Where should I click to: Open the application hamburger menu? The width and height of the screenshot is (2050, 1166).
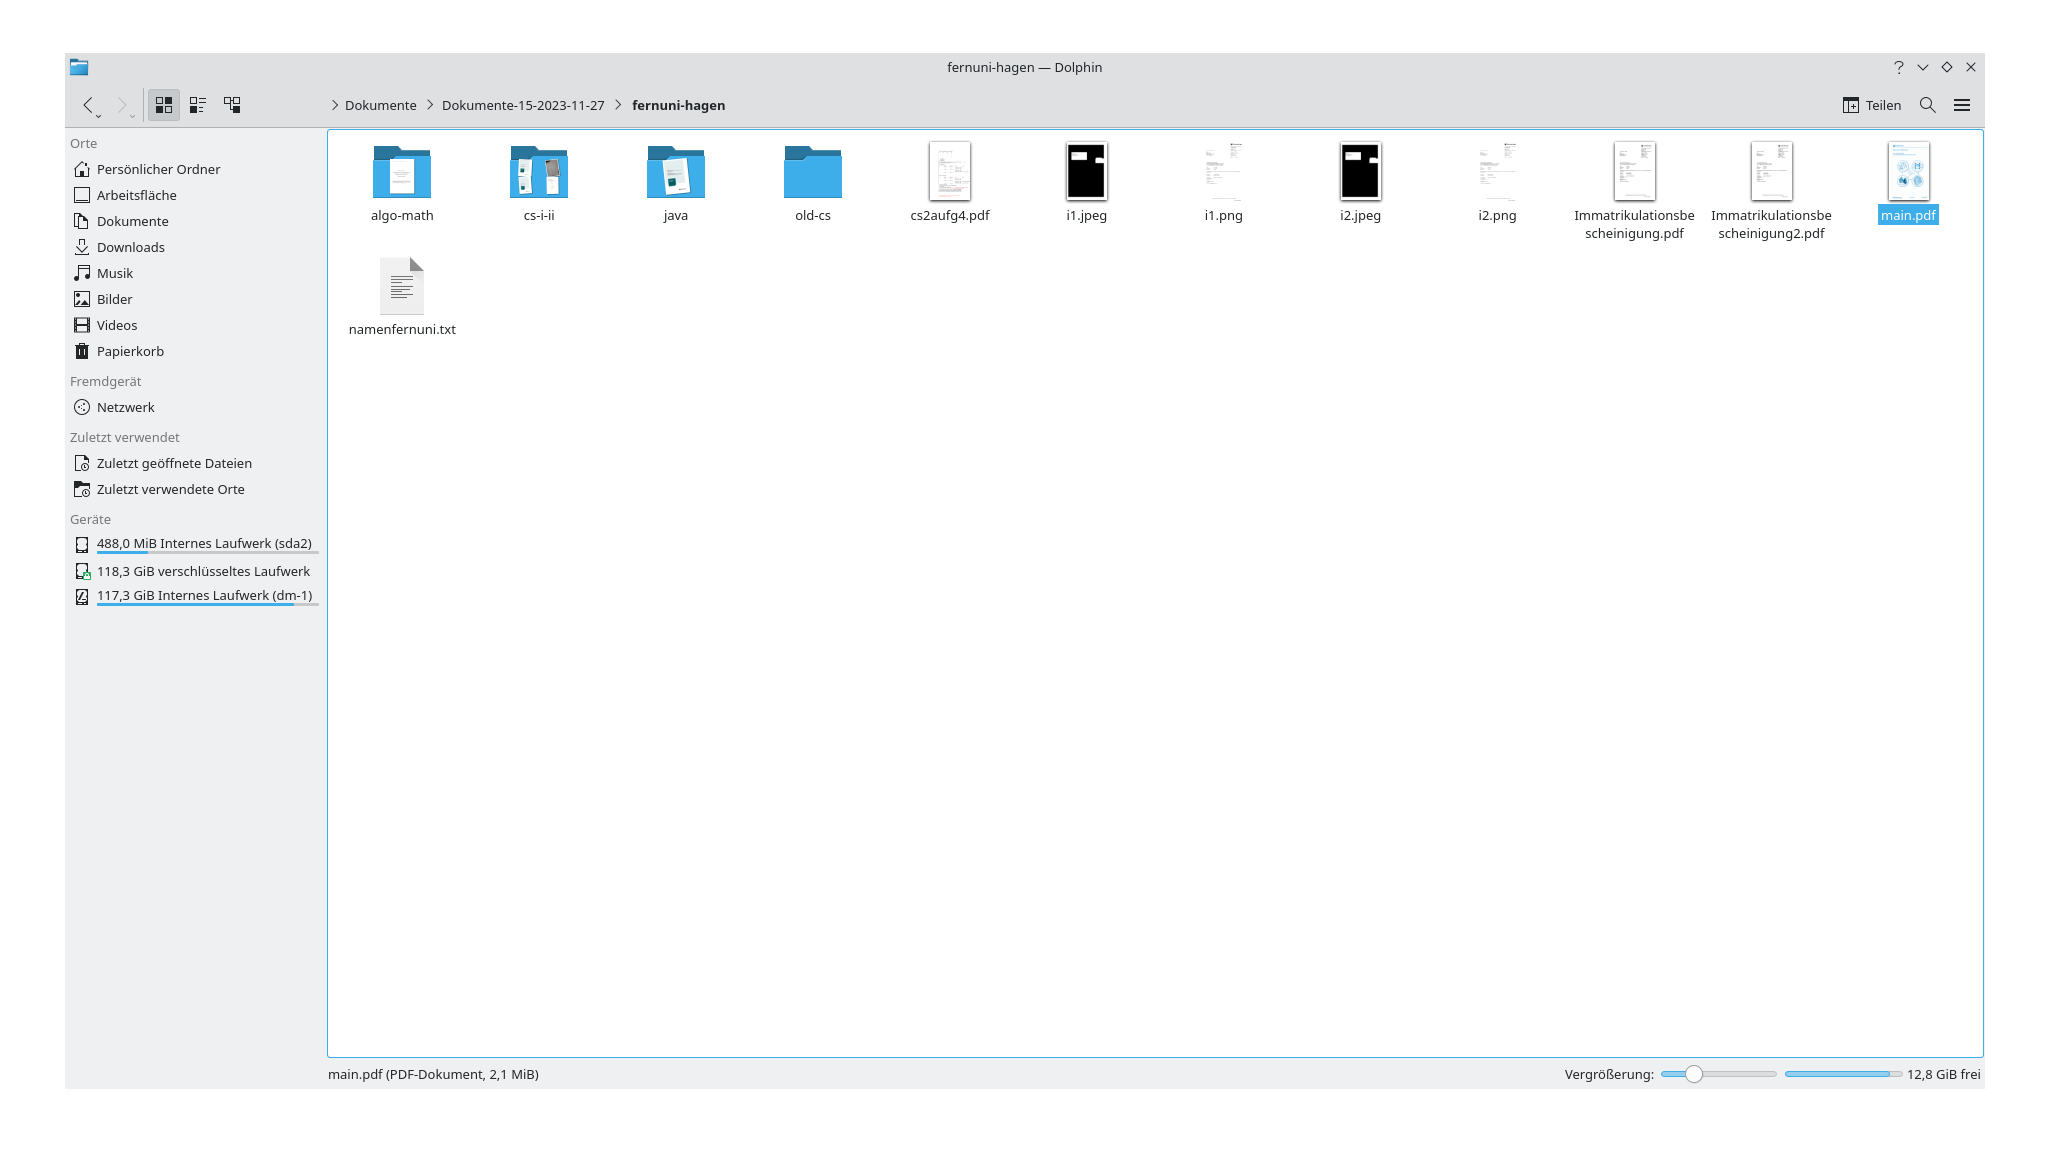click(1962, 104)
